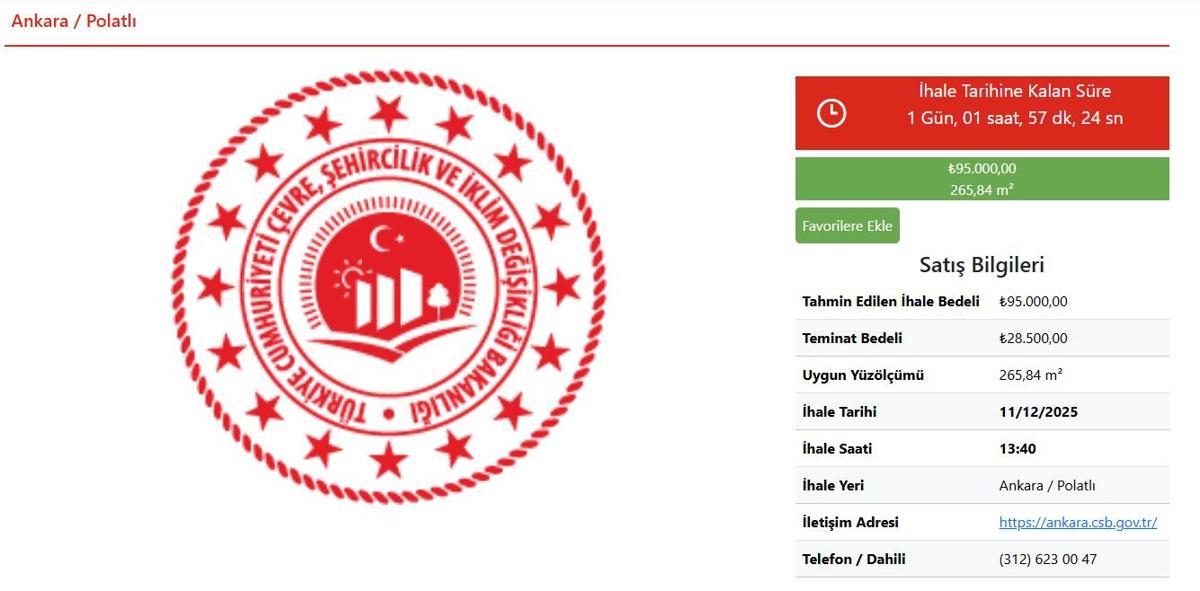The height and width of the screenshot is (591, 1200).
Task: Click the İhale Saati value 13:40
Action: coord(1017,449)
